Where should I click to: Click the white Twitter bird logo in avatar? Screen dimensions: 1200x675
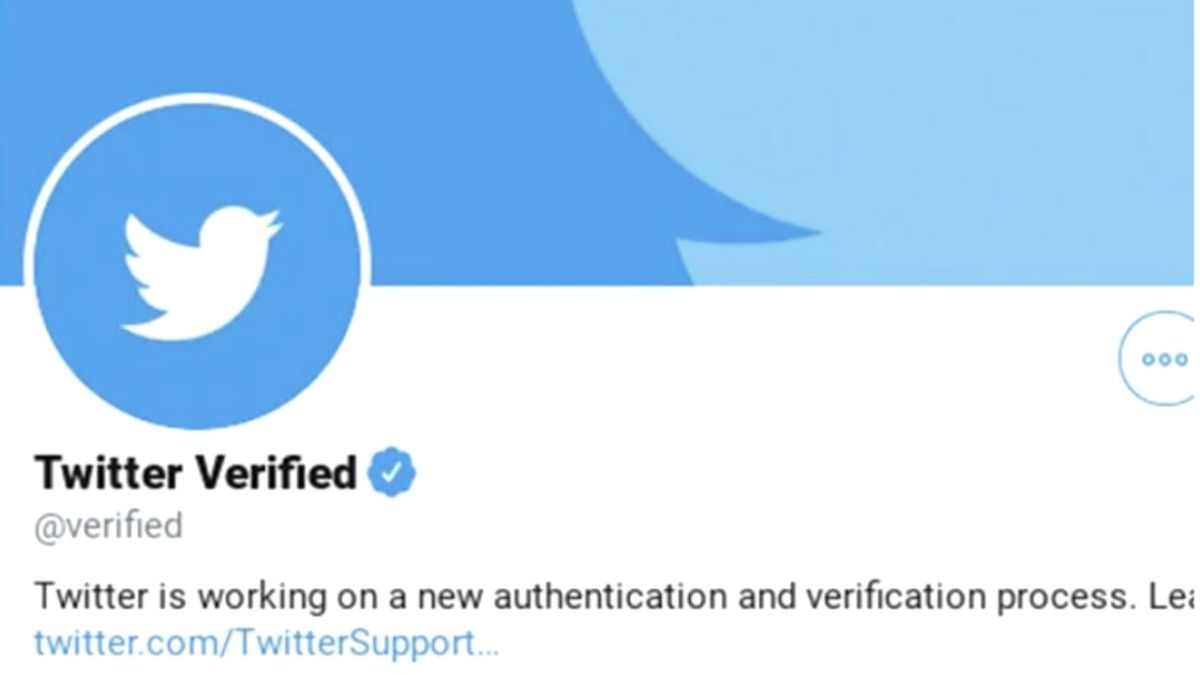[x=200, y=270]
